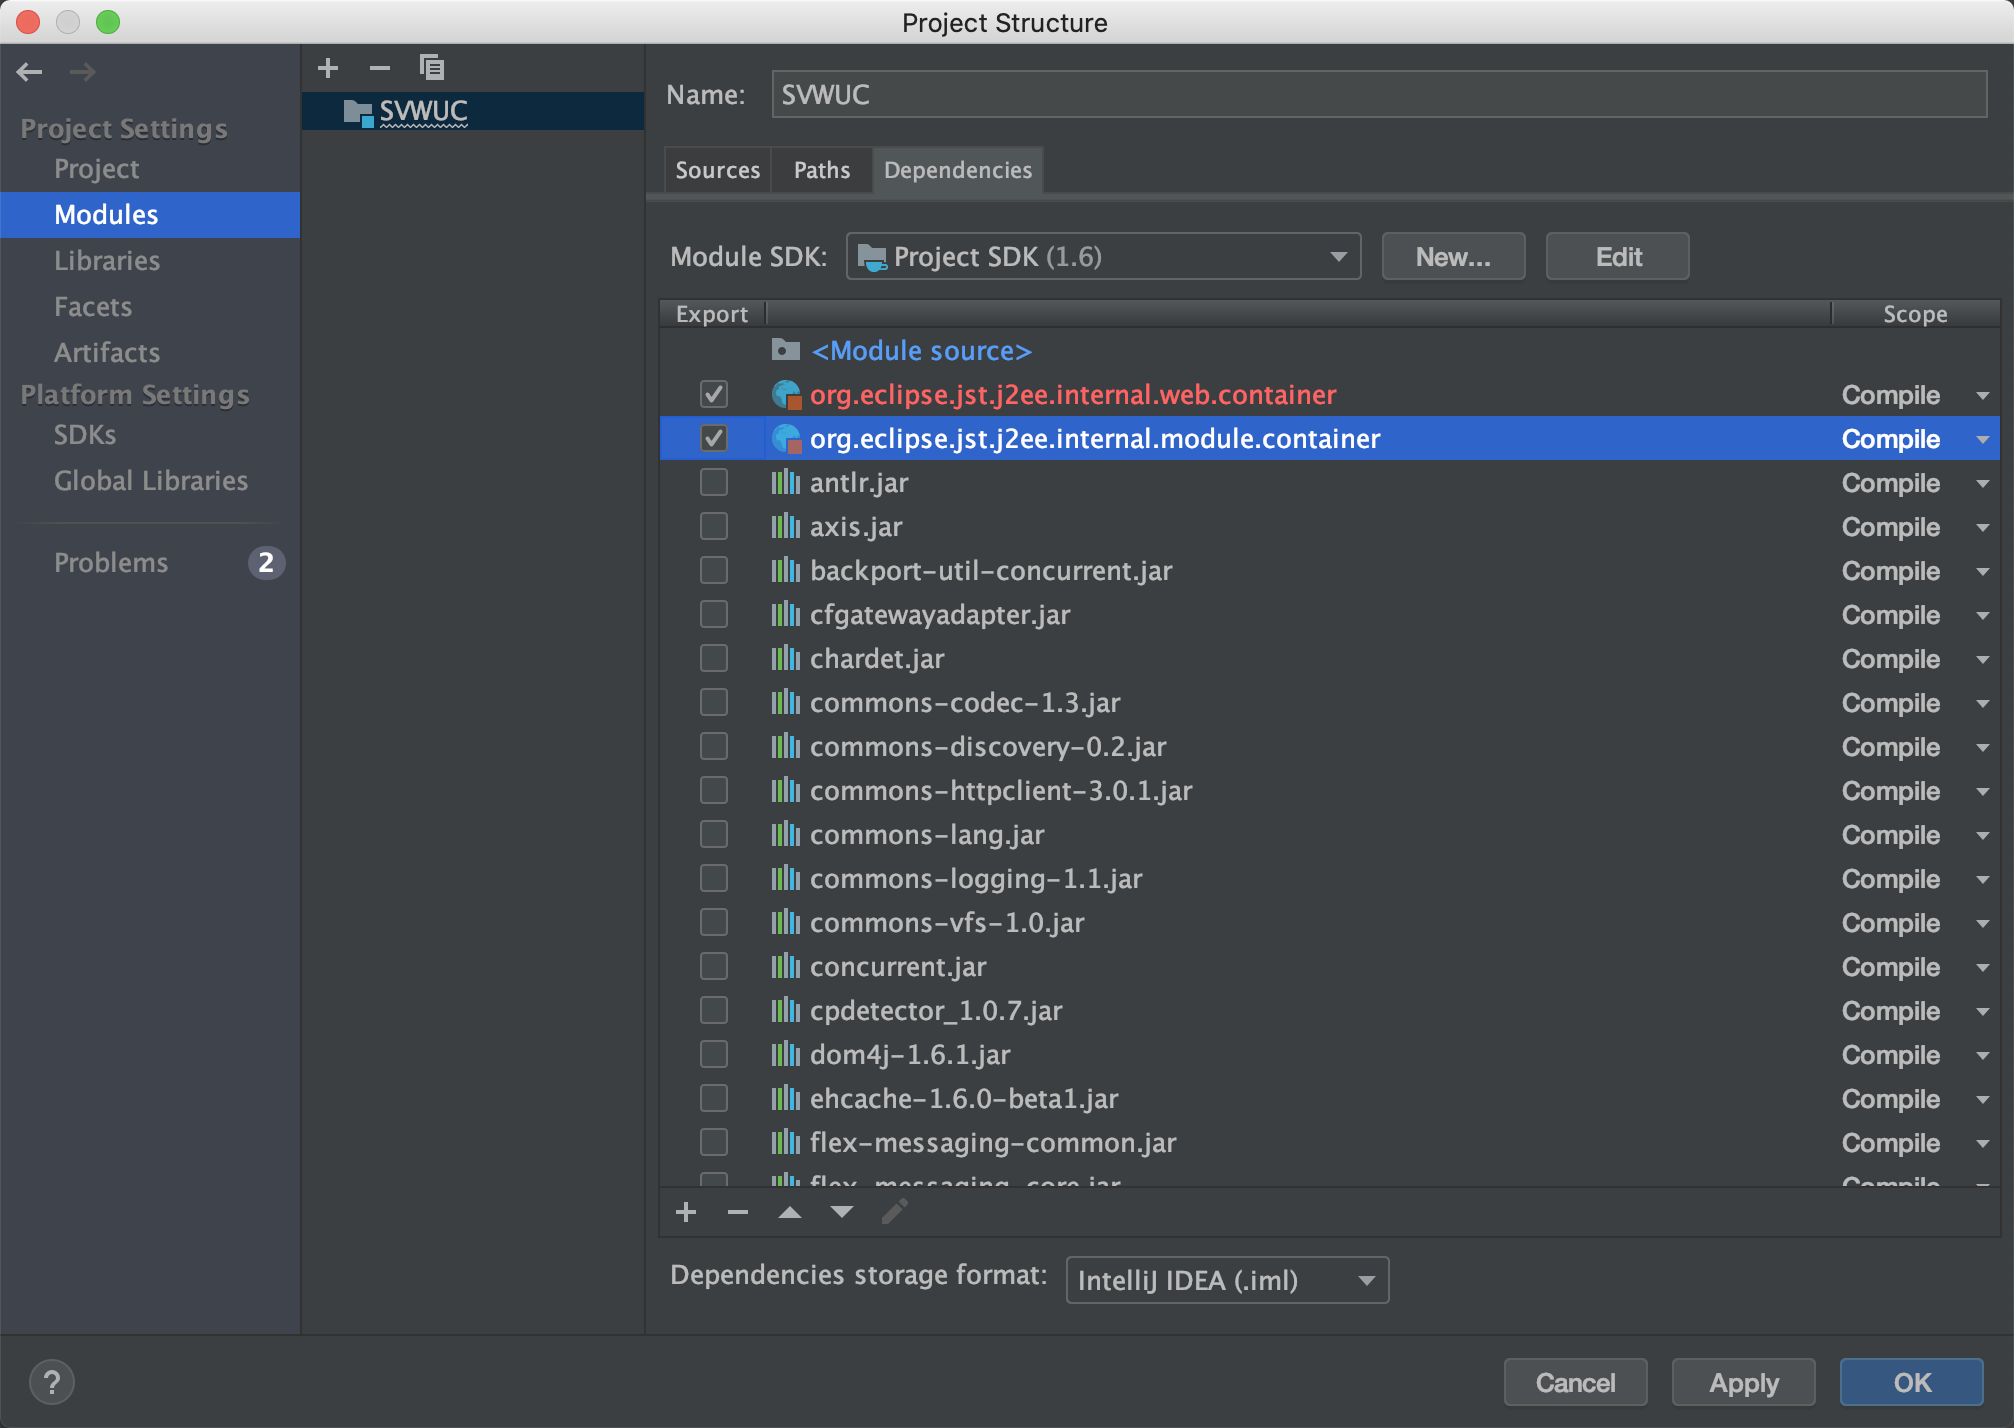Screen dimensions: 2014x1428
Task: Select the Dependencies tab
Action: pos(958,170)
